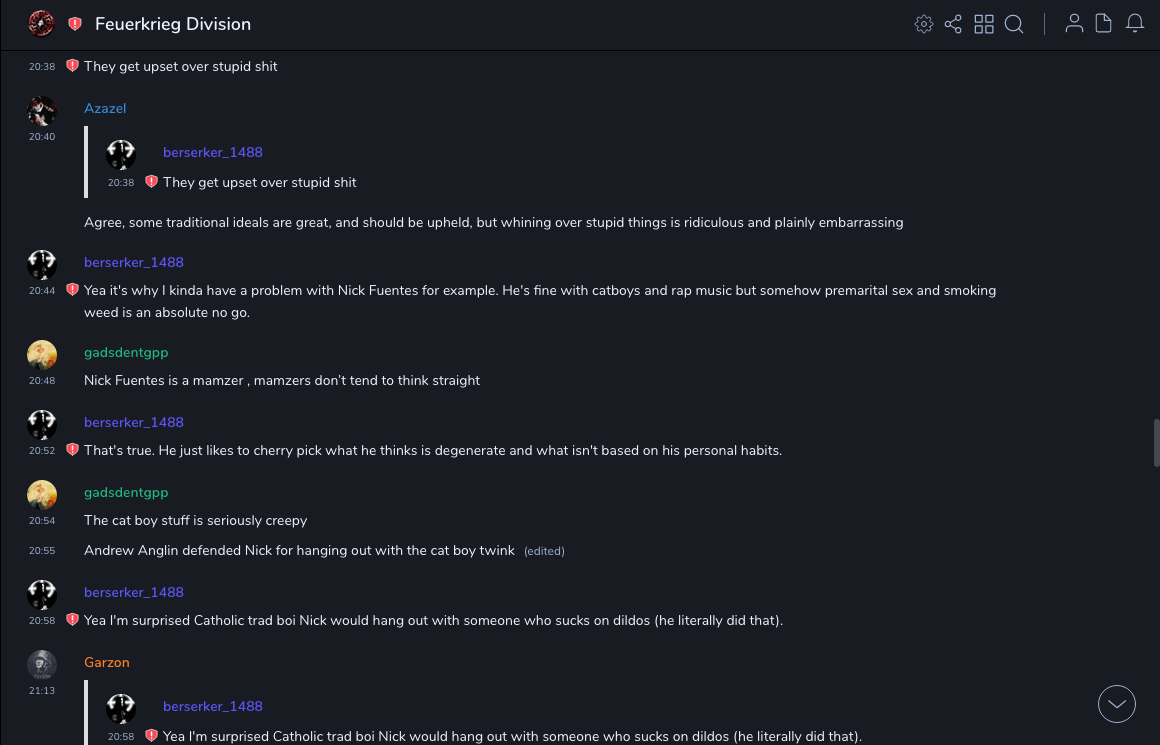Click the "(edited)" label on the 20:55 message
The width and height of the screenshot is (1160, 745).
coord(544,551)
